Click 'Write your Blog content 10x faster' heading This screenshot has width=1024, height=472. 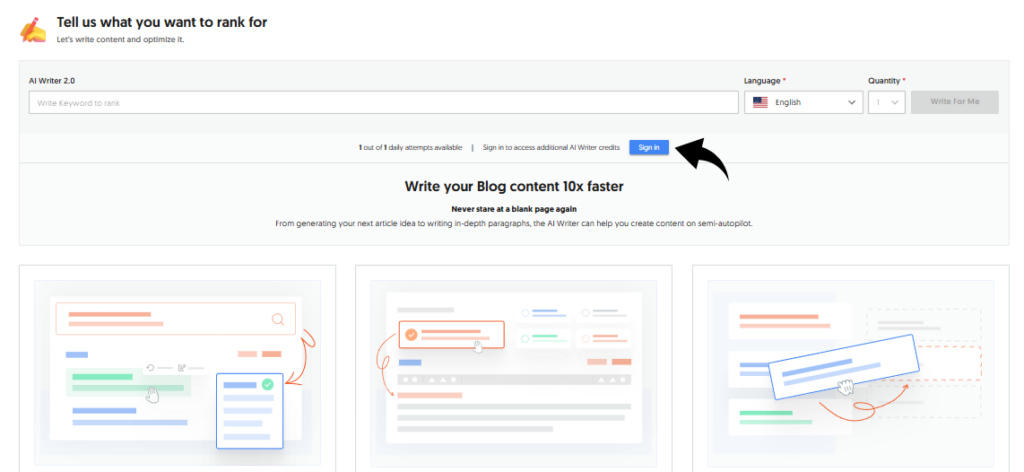click(x=514, y=187)
